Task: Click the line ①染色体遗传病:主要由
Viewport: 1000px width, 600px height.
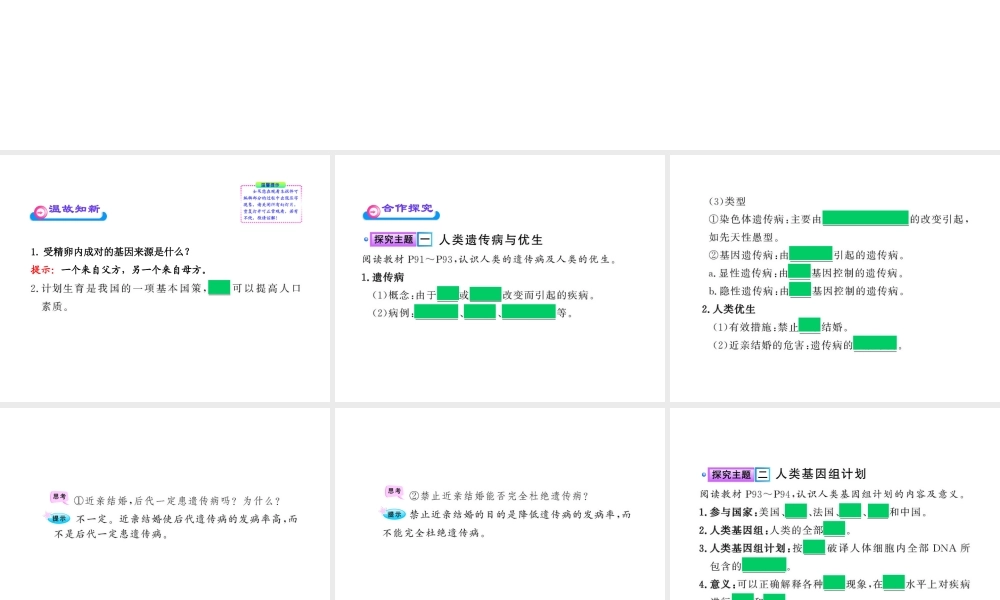Action: (839, 219)
